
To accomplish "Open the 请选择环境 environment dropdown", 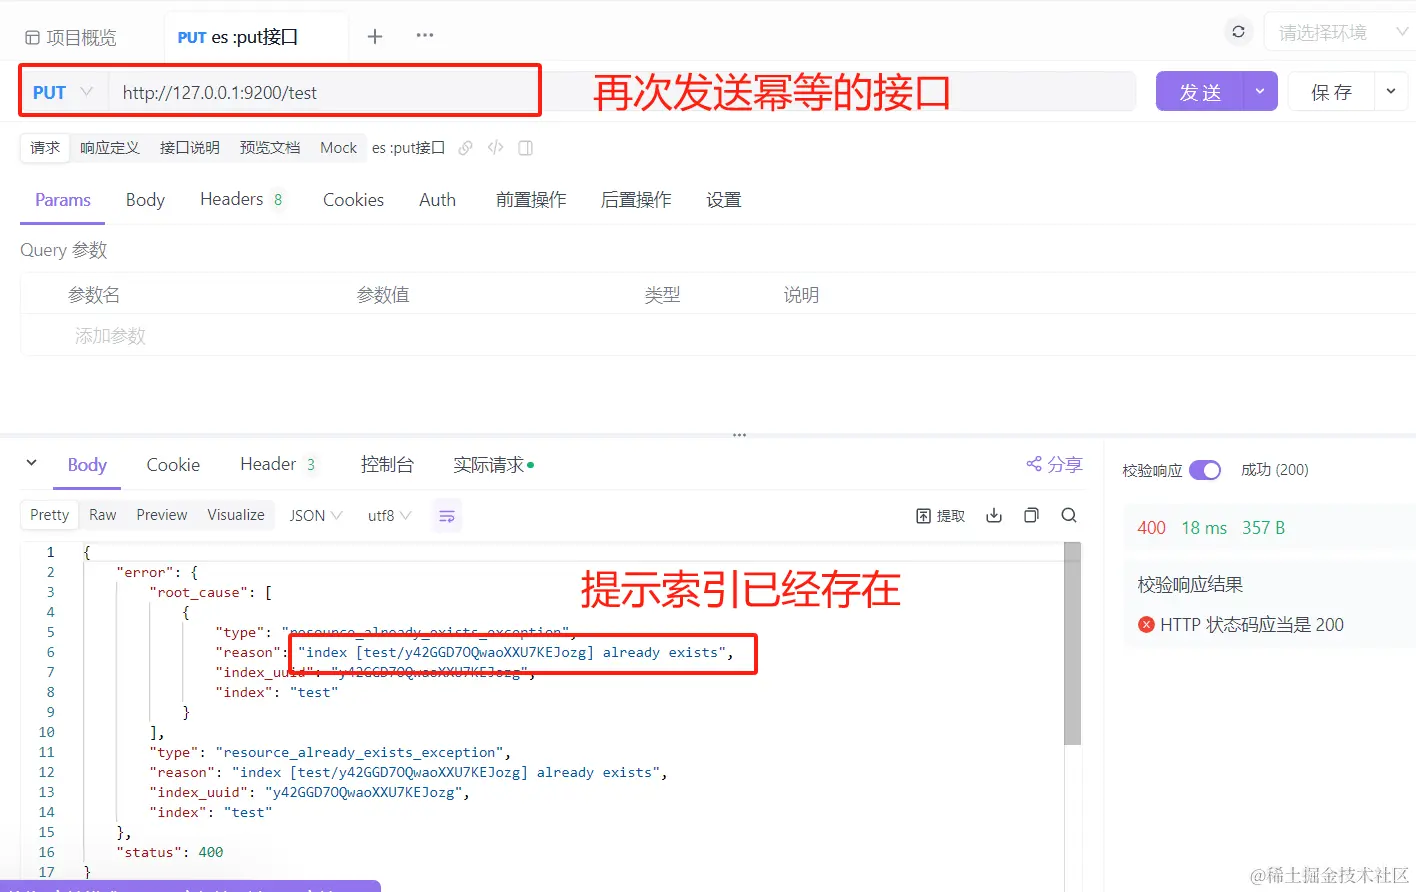I will (1340, 33).
